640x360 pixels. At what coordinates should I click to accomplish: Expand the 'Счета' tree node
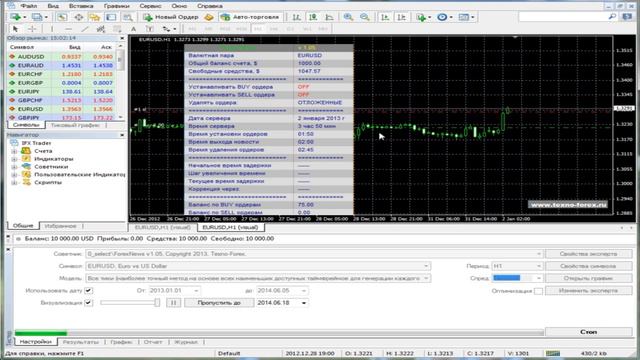[x=14, y=151]
